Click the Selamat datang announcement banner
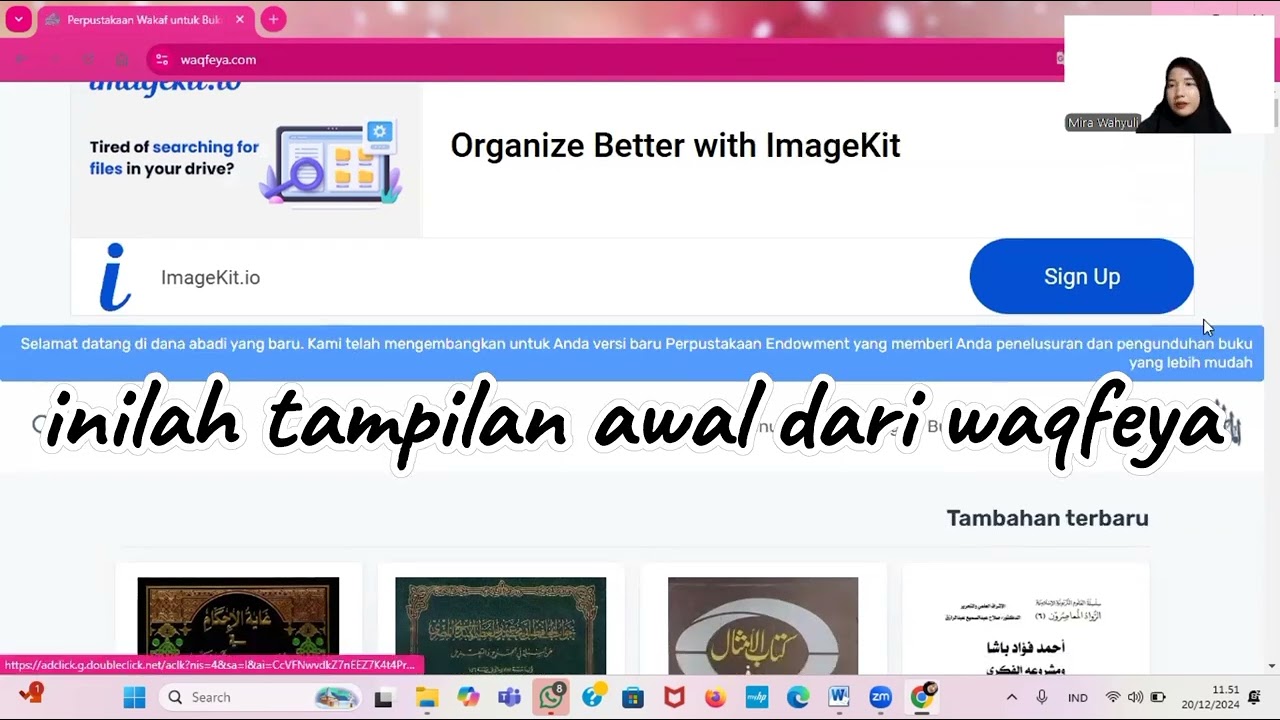Image resolution: width=1280 pixels, height=720 pixels. pos(632,353)
